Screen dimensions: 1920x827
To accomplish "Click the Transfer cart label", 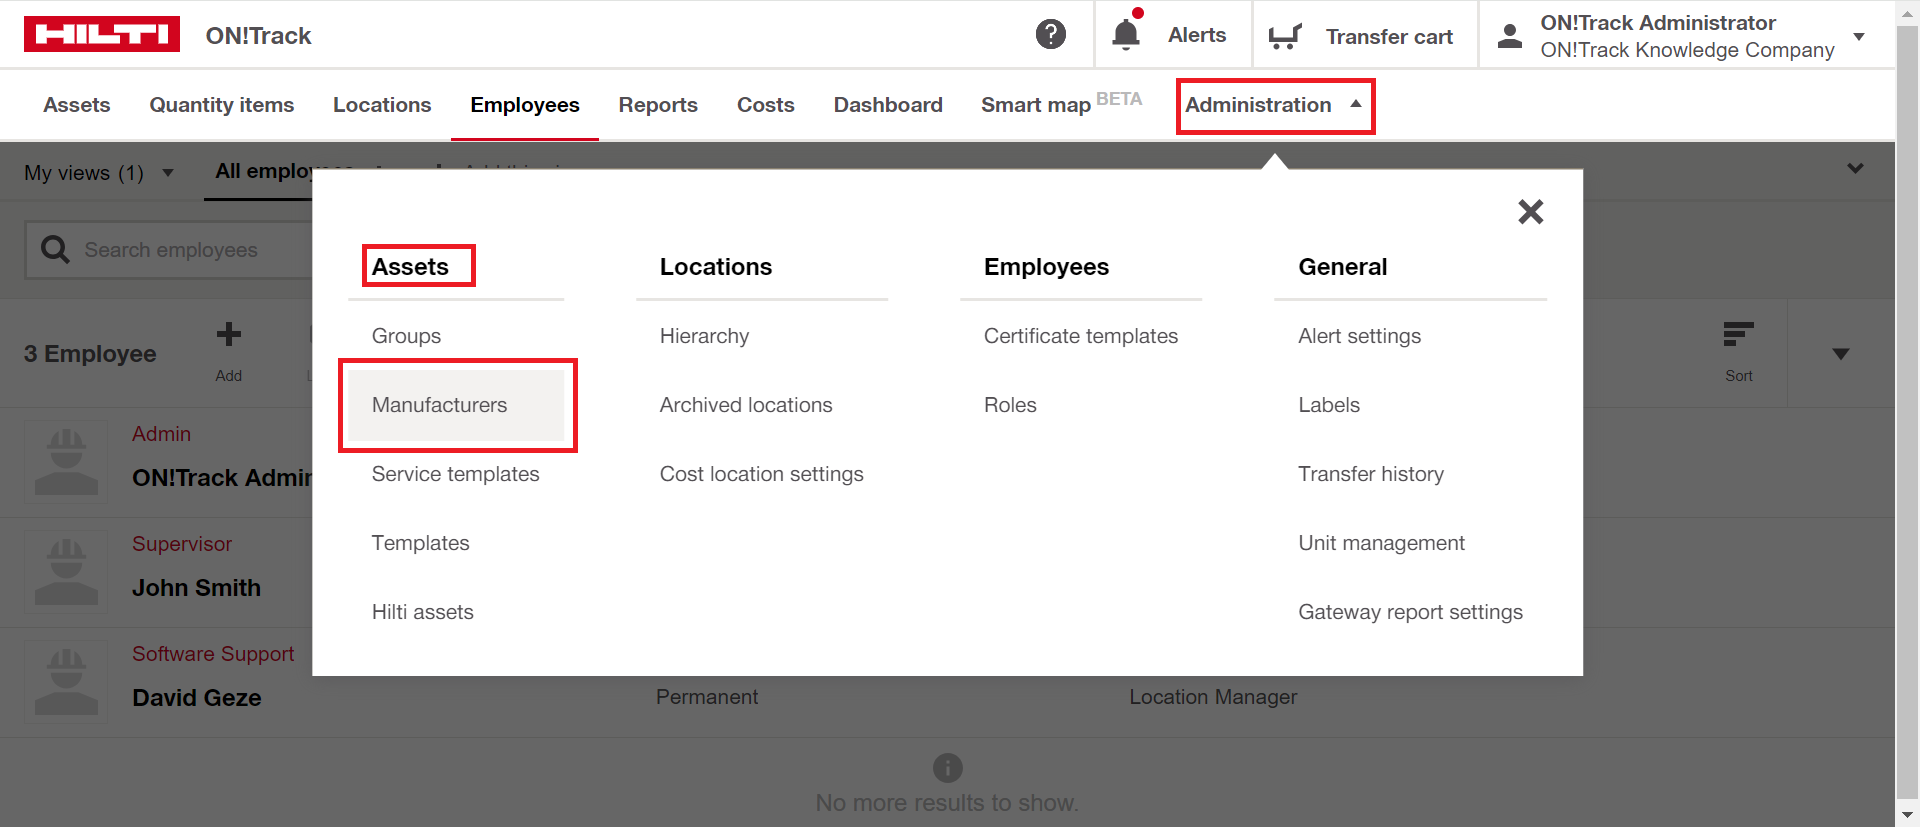I will coord(1389,37).
